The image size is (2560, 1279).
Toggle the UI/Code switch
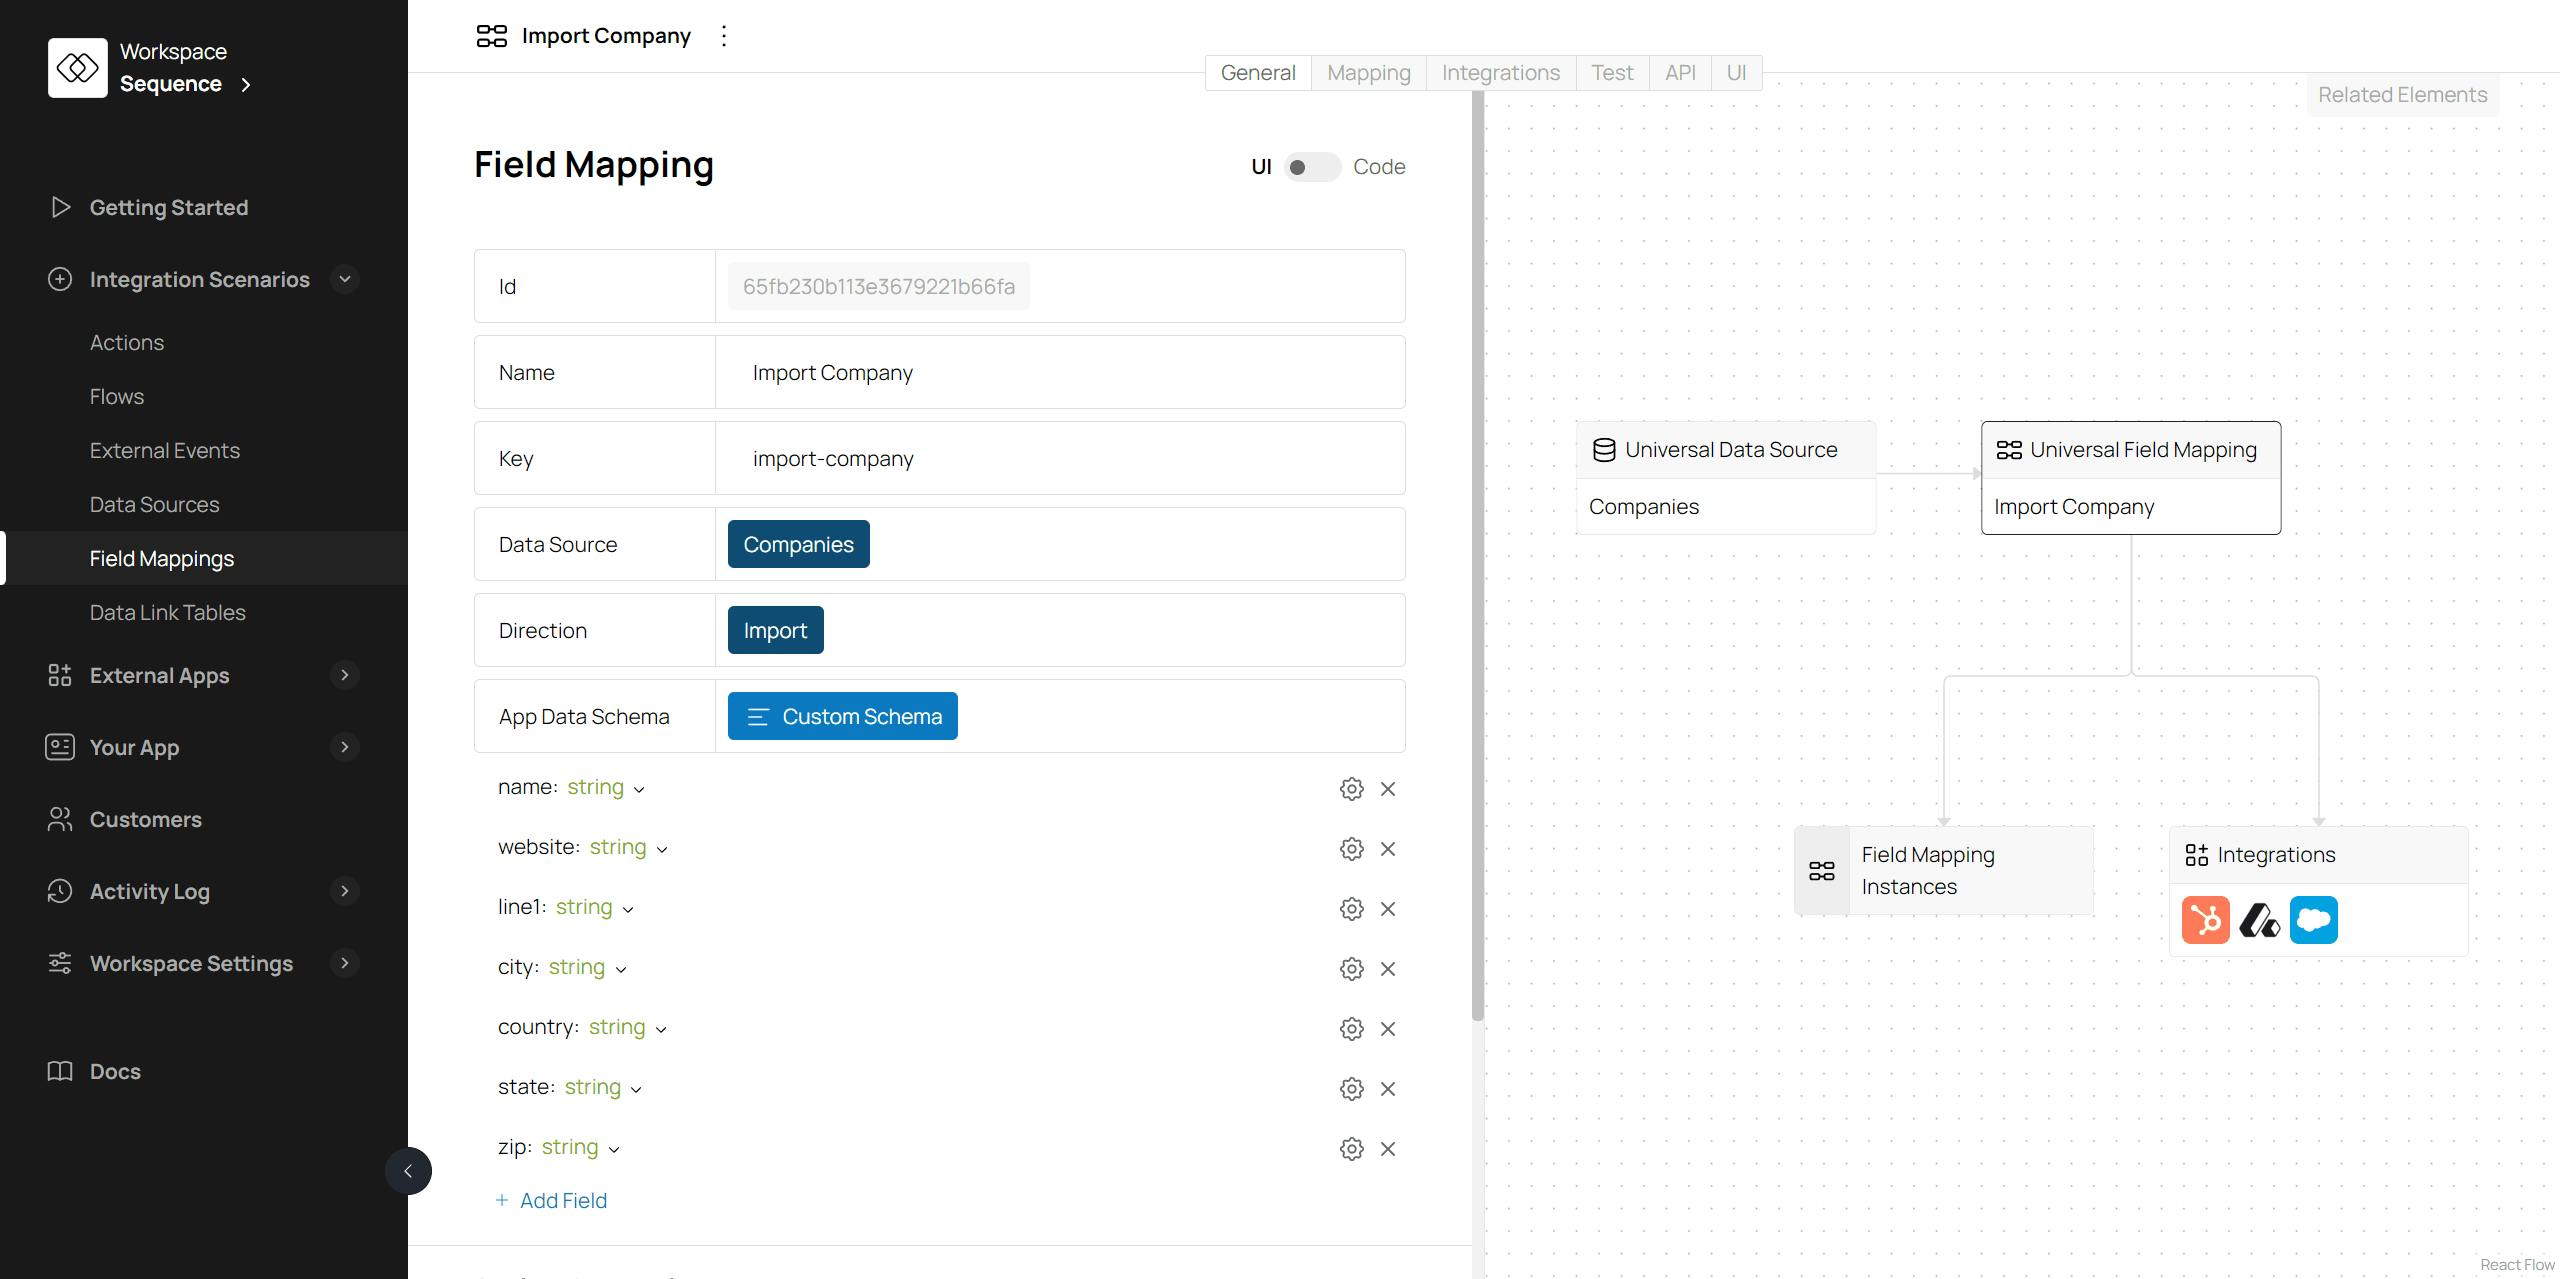tap(1310, 167)
